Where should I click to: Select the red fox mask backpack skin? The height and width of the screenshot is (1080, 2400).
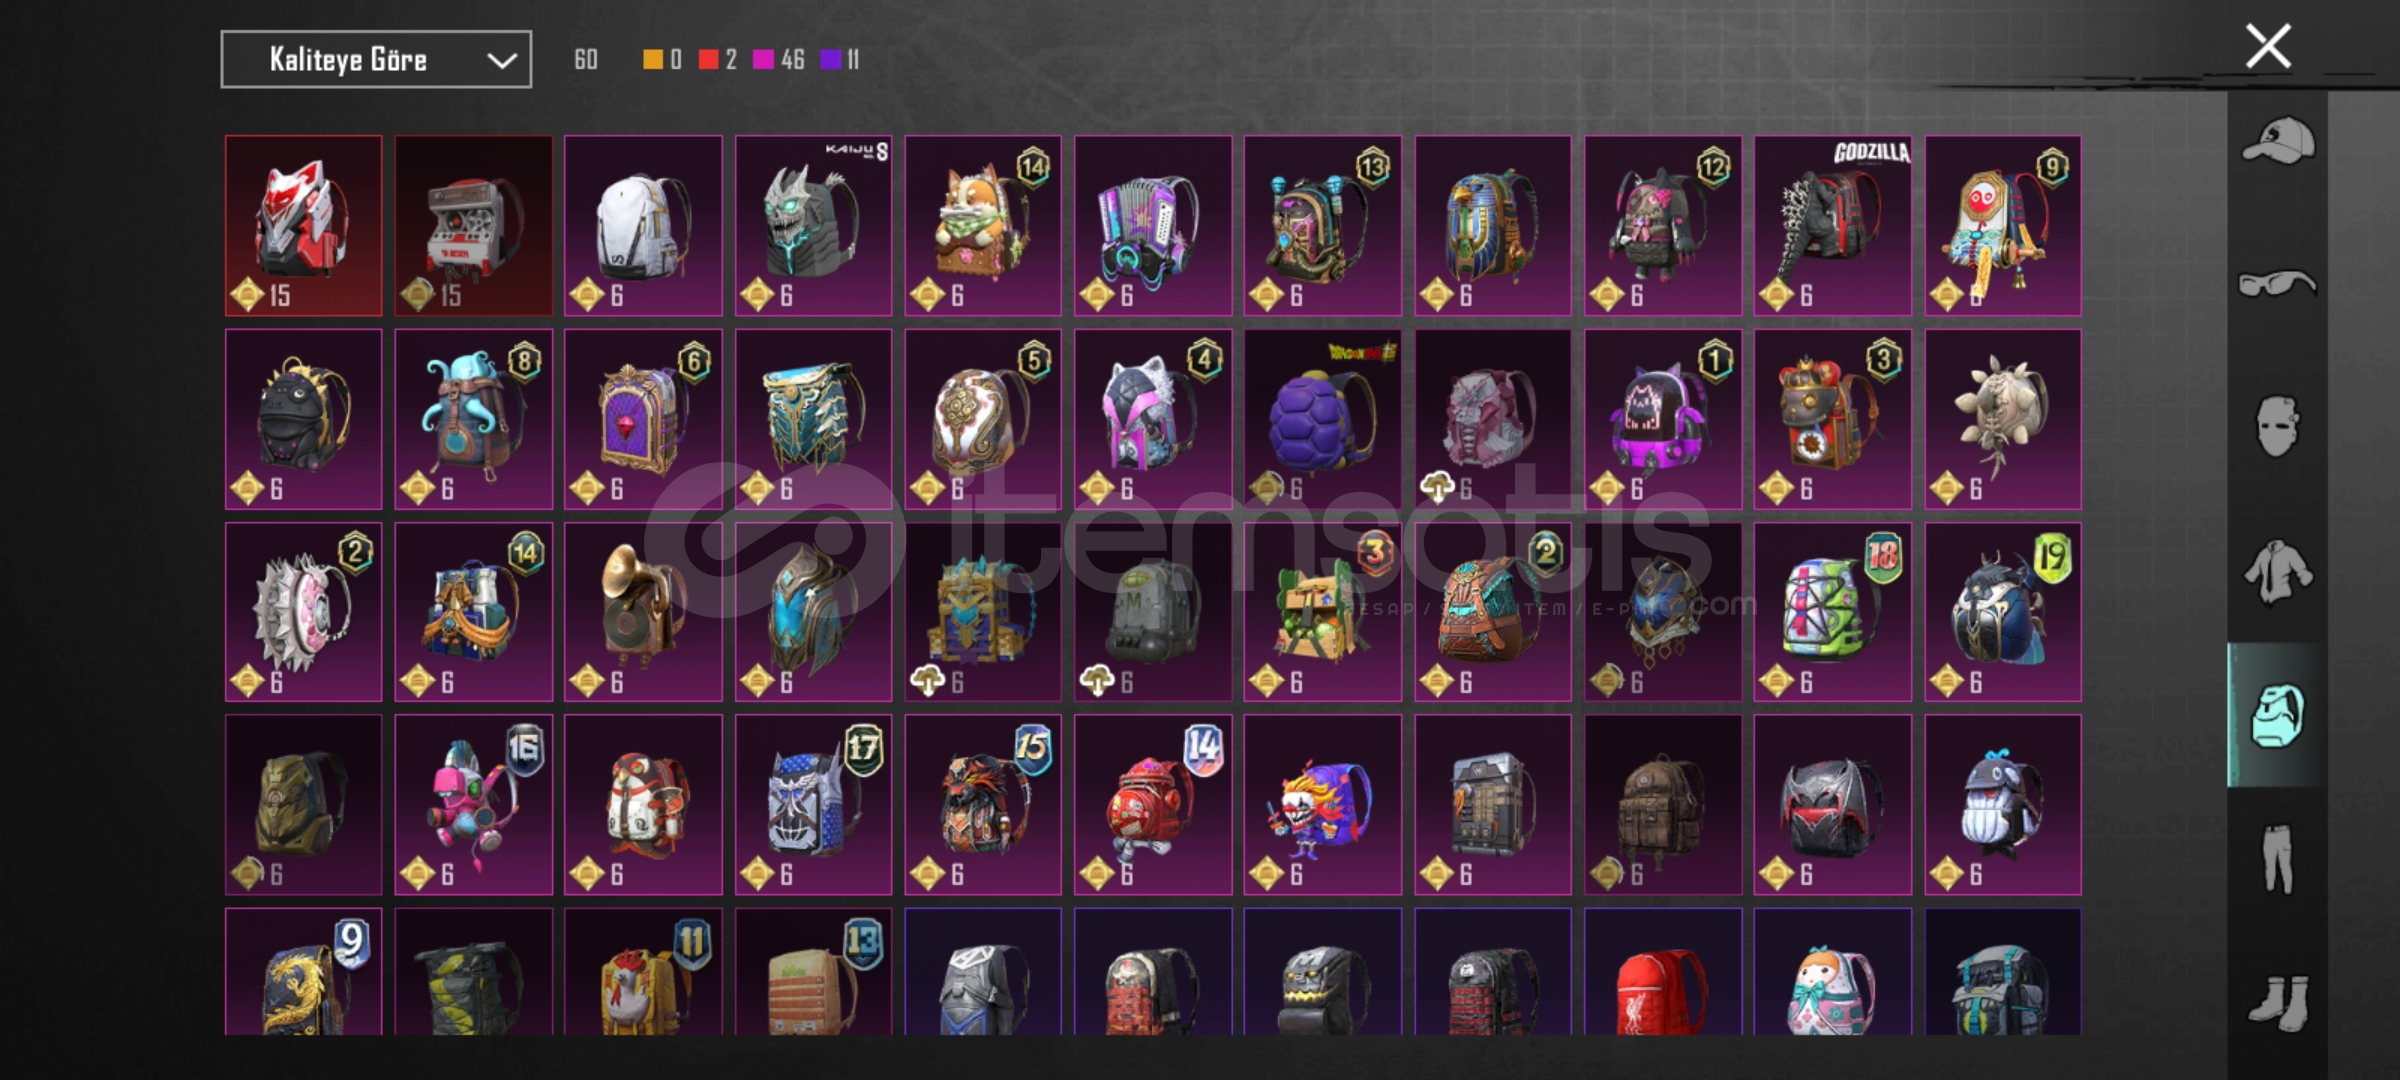[303, 226]
